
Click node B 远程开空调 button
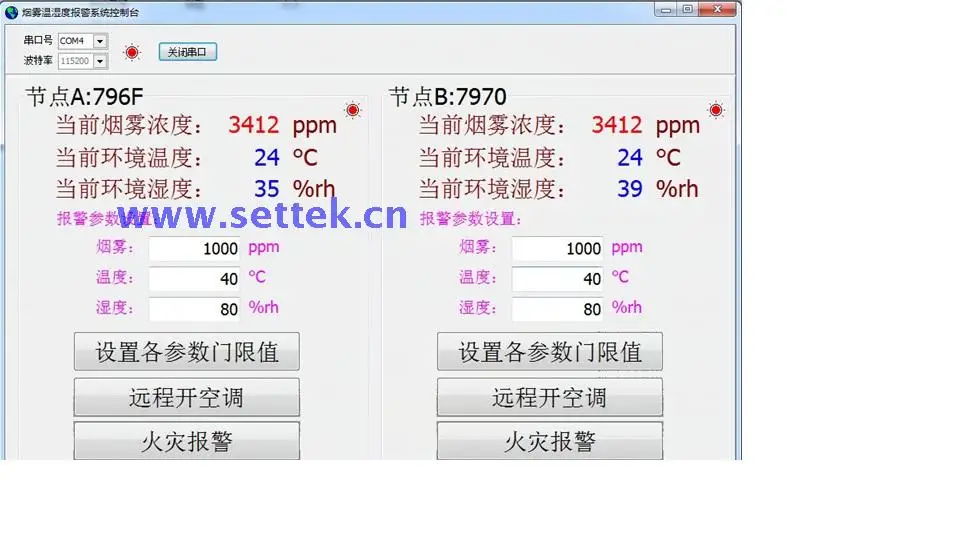[550, 397]
